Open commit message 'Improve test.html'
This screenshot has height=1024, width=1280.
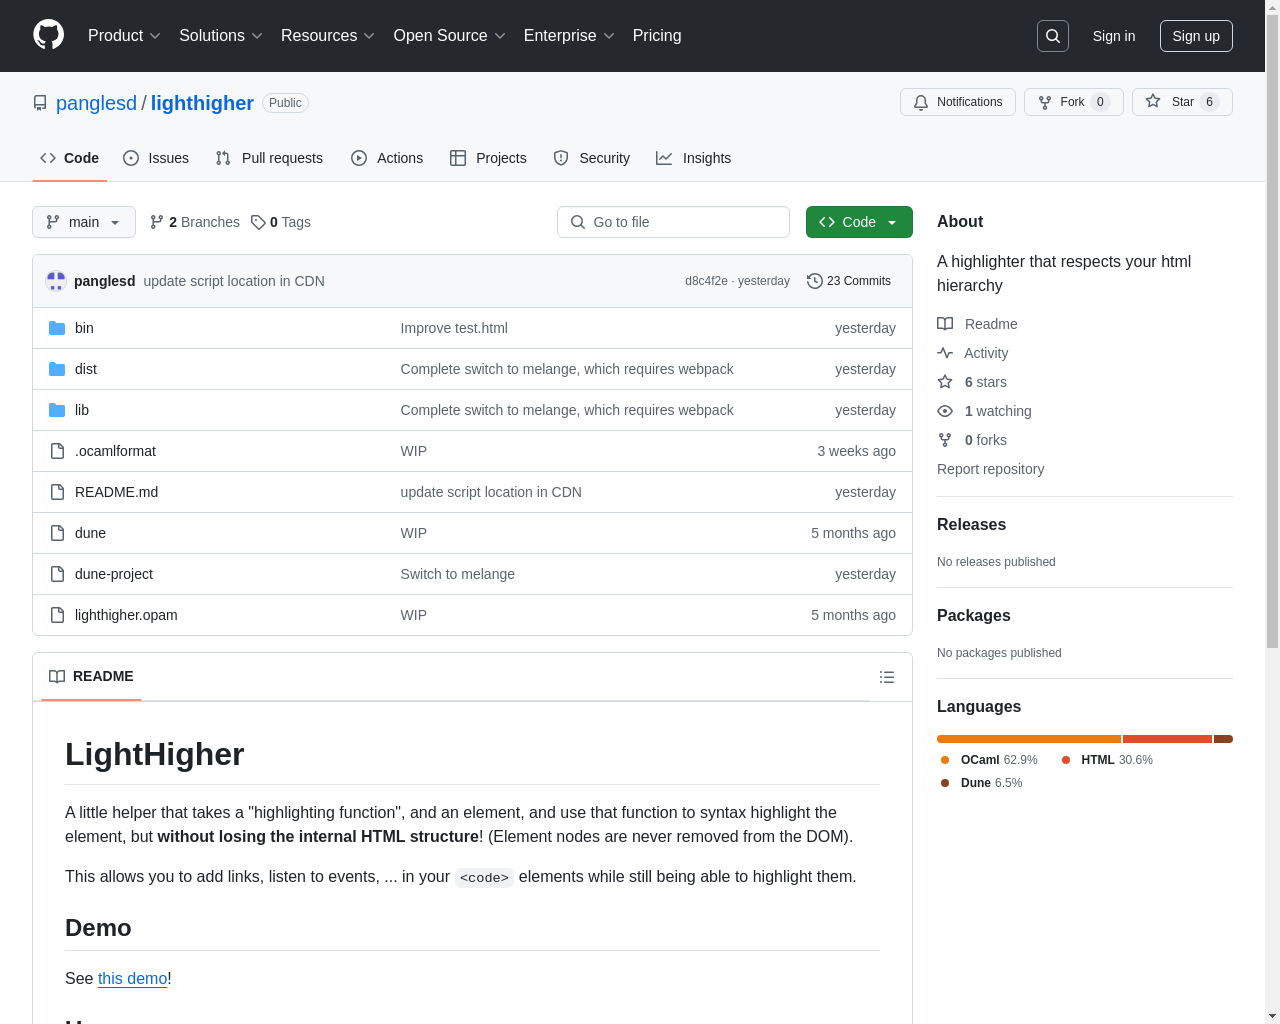(454, 328)
